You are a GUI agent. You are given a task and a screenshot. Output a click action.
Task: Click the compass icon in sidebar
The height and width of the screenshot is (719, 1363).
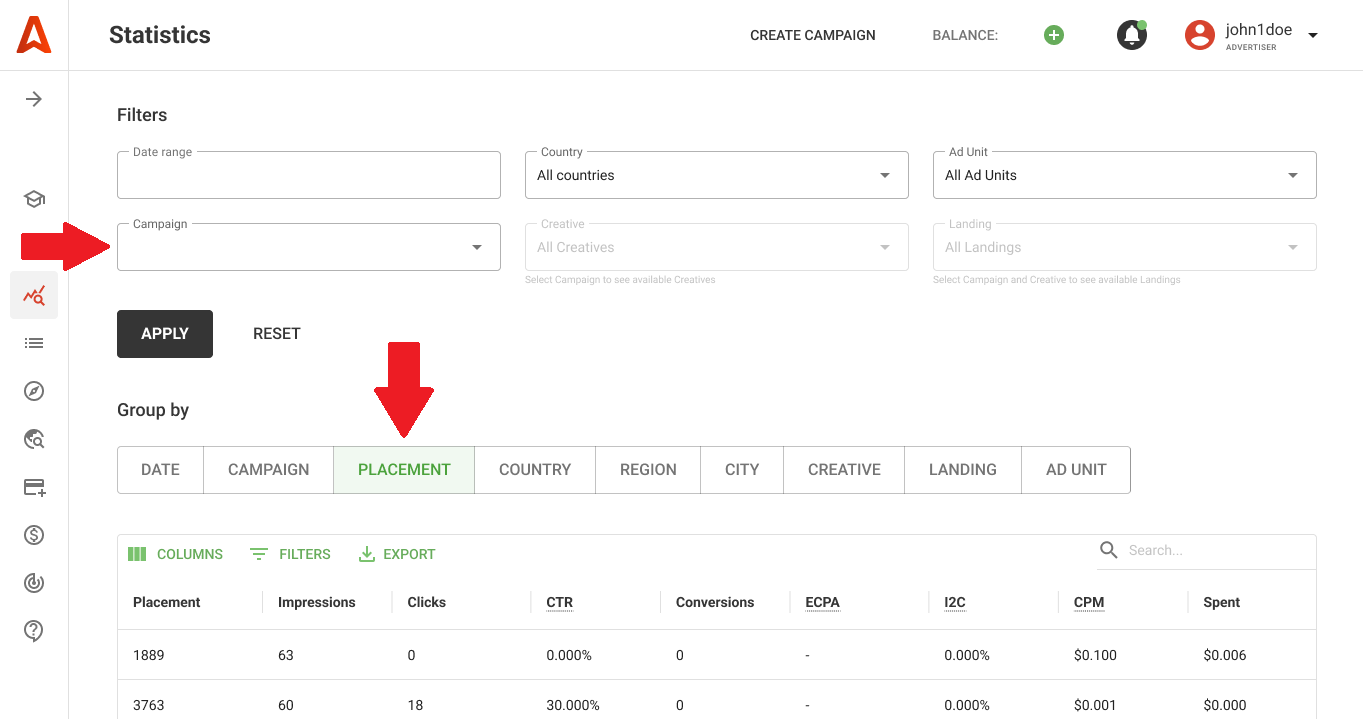[34, 391]
